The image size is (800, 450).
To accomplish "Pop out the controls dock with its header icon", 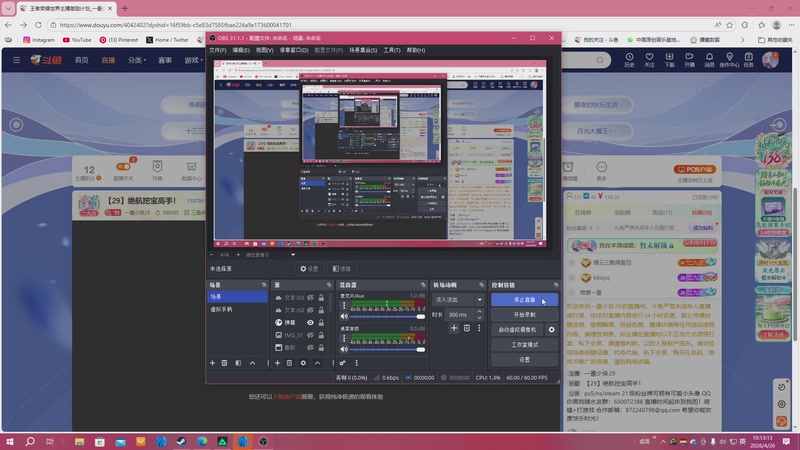I will tap(556, 285).
